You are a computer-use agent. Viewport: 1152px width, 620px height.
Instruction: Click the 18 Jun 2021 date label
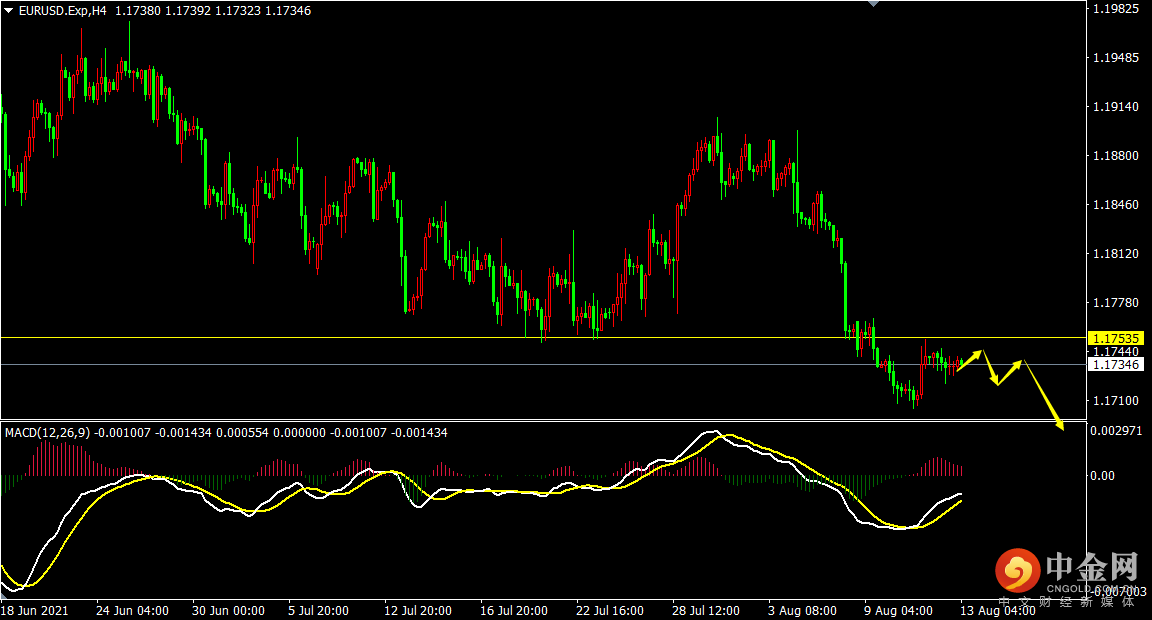point(34,610)
